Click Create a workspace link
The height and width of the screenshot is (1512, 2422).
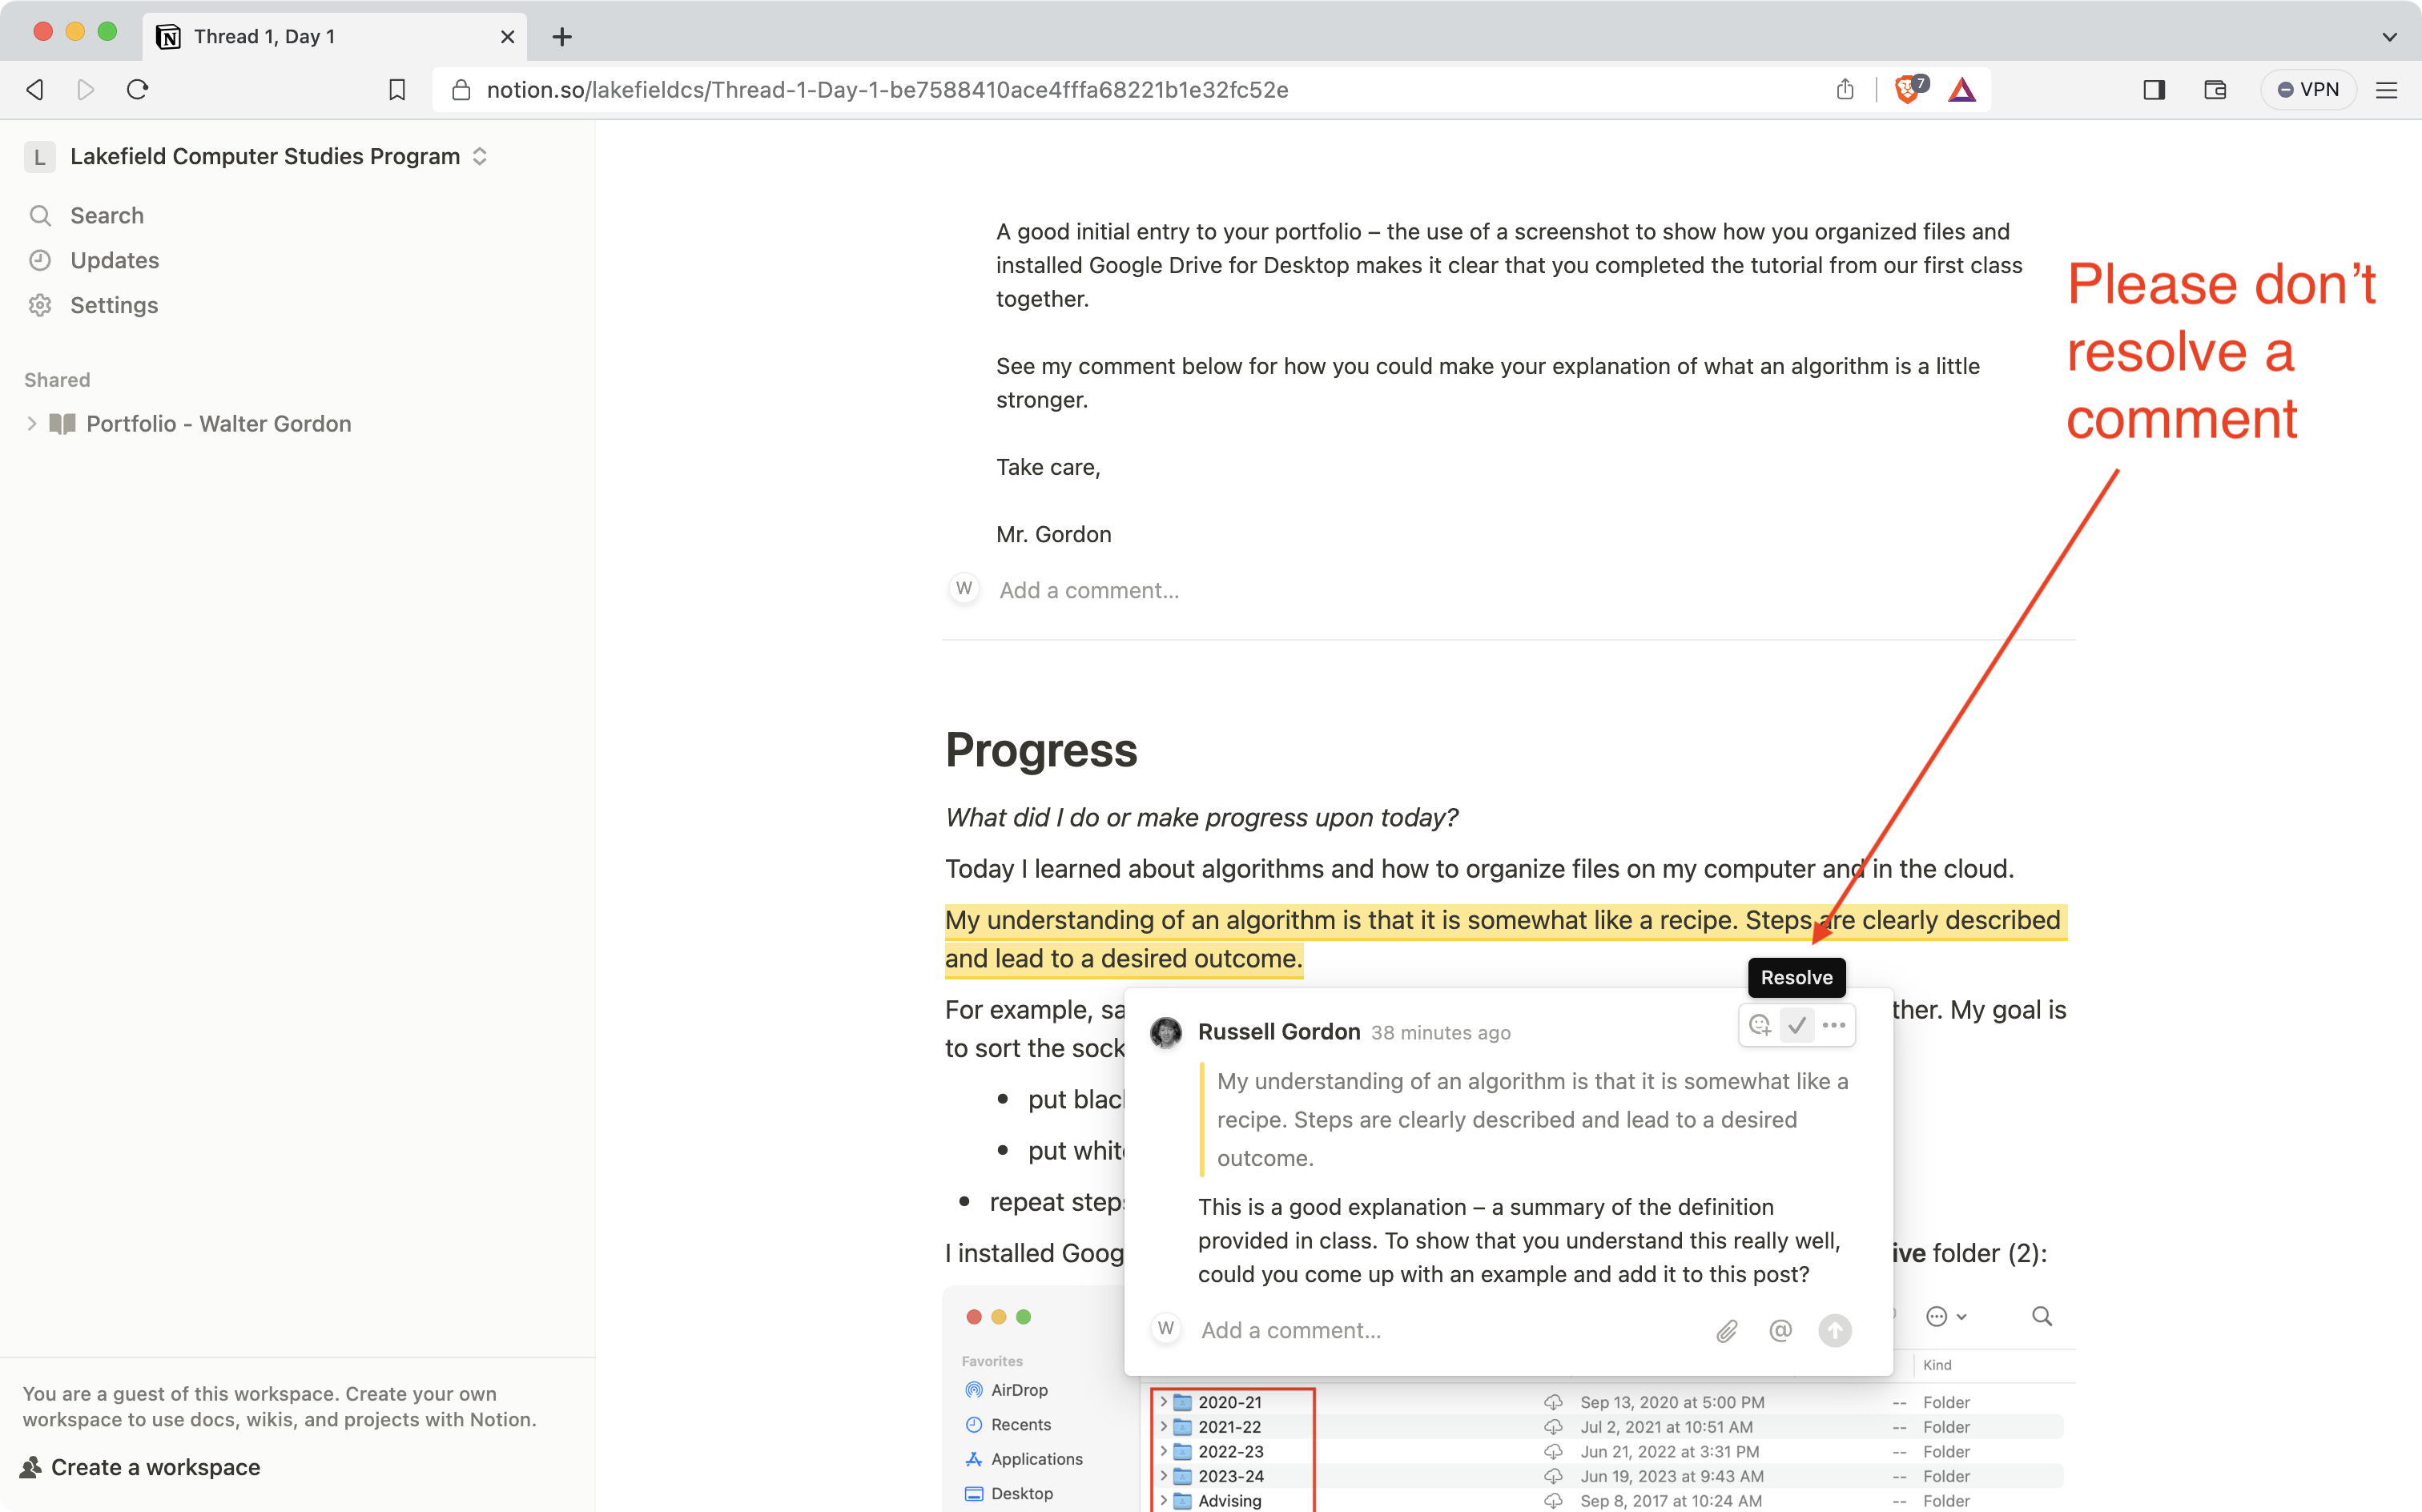tap(155, 1467)
